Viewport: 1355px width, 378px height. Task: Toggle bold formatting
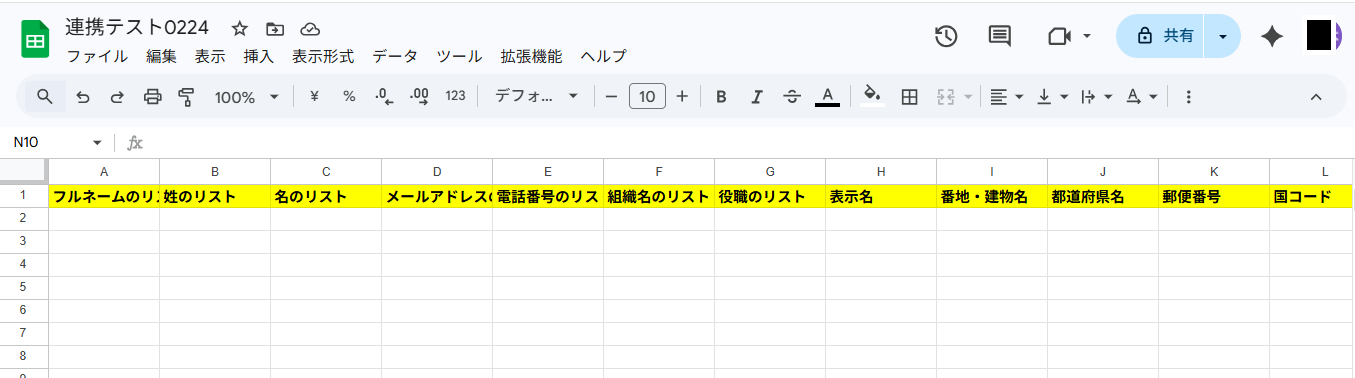coord(721,96)
